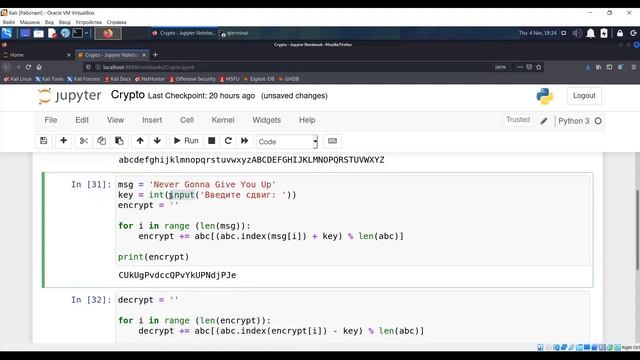Click the Logout button
640x360 pixels.
click(584, 96)
